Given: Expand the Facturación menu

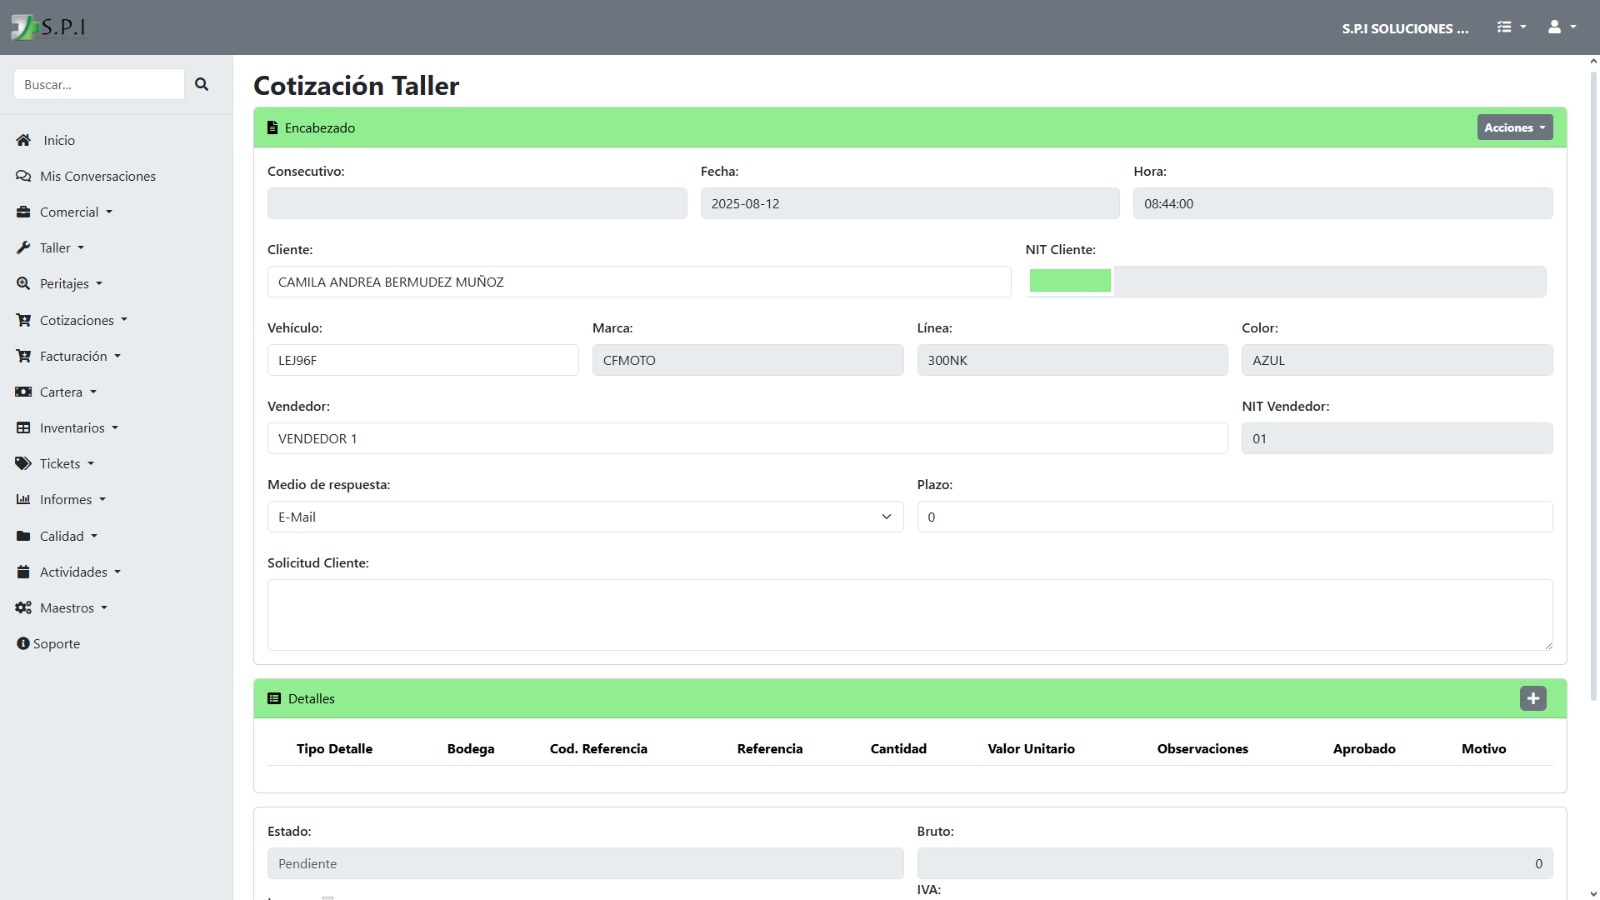Looking at the screenshot, I should tap(80, 356).
